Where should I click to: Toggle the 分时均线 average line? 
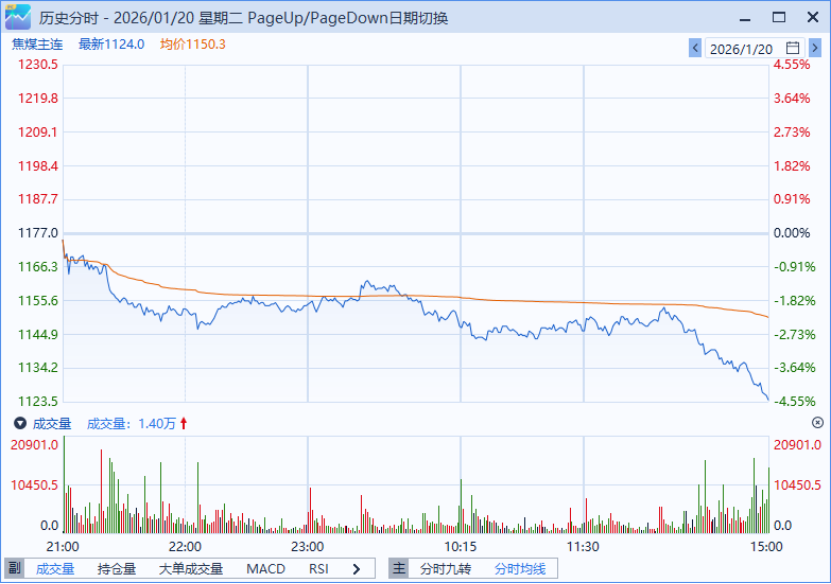pyautogui.click(x=520, y=569)
